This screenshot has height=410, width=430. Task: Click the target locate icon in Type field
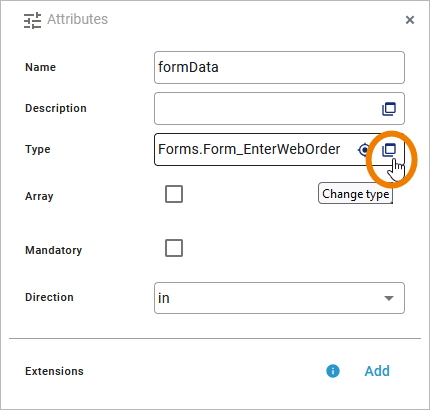(x=364, y=150)
